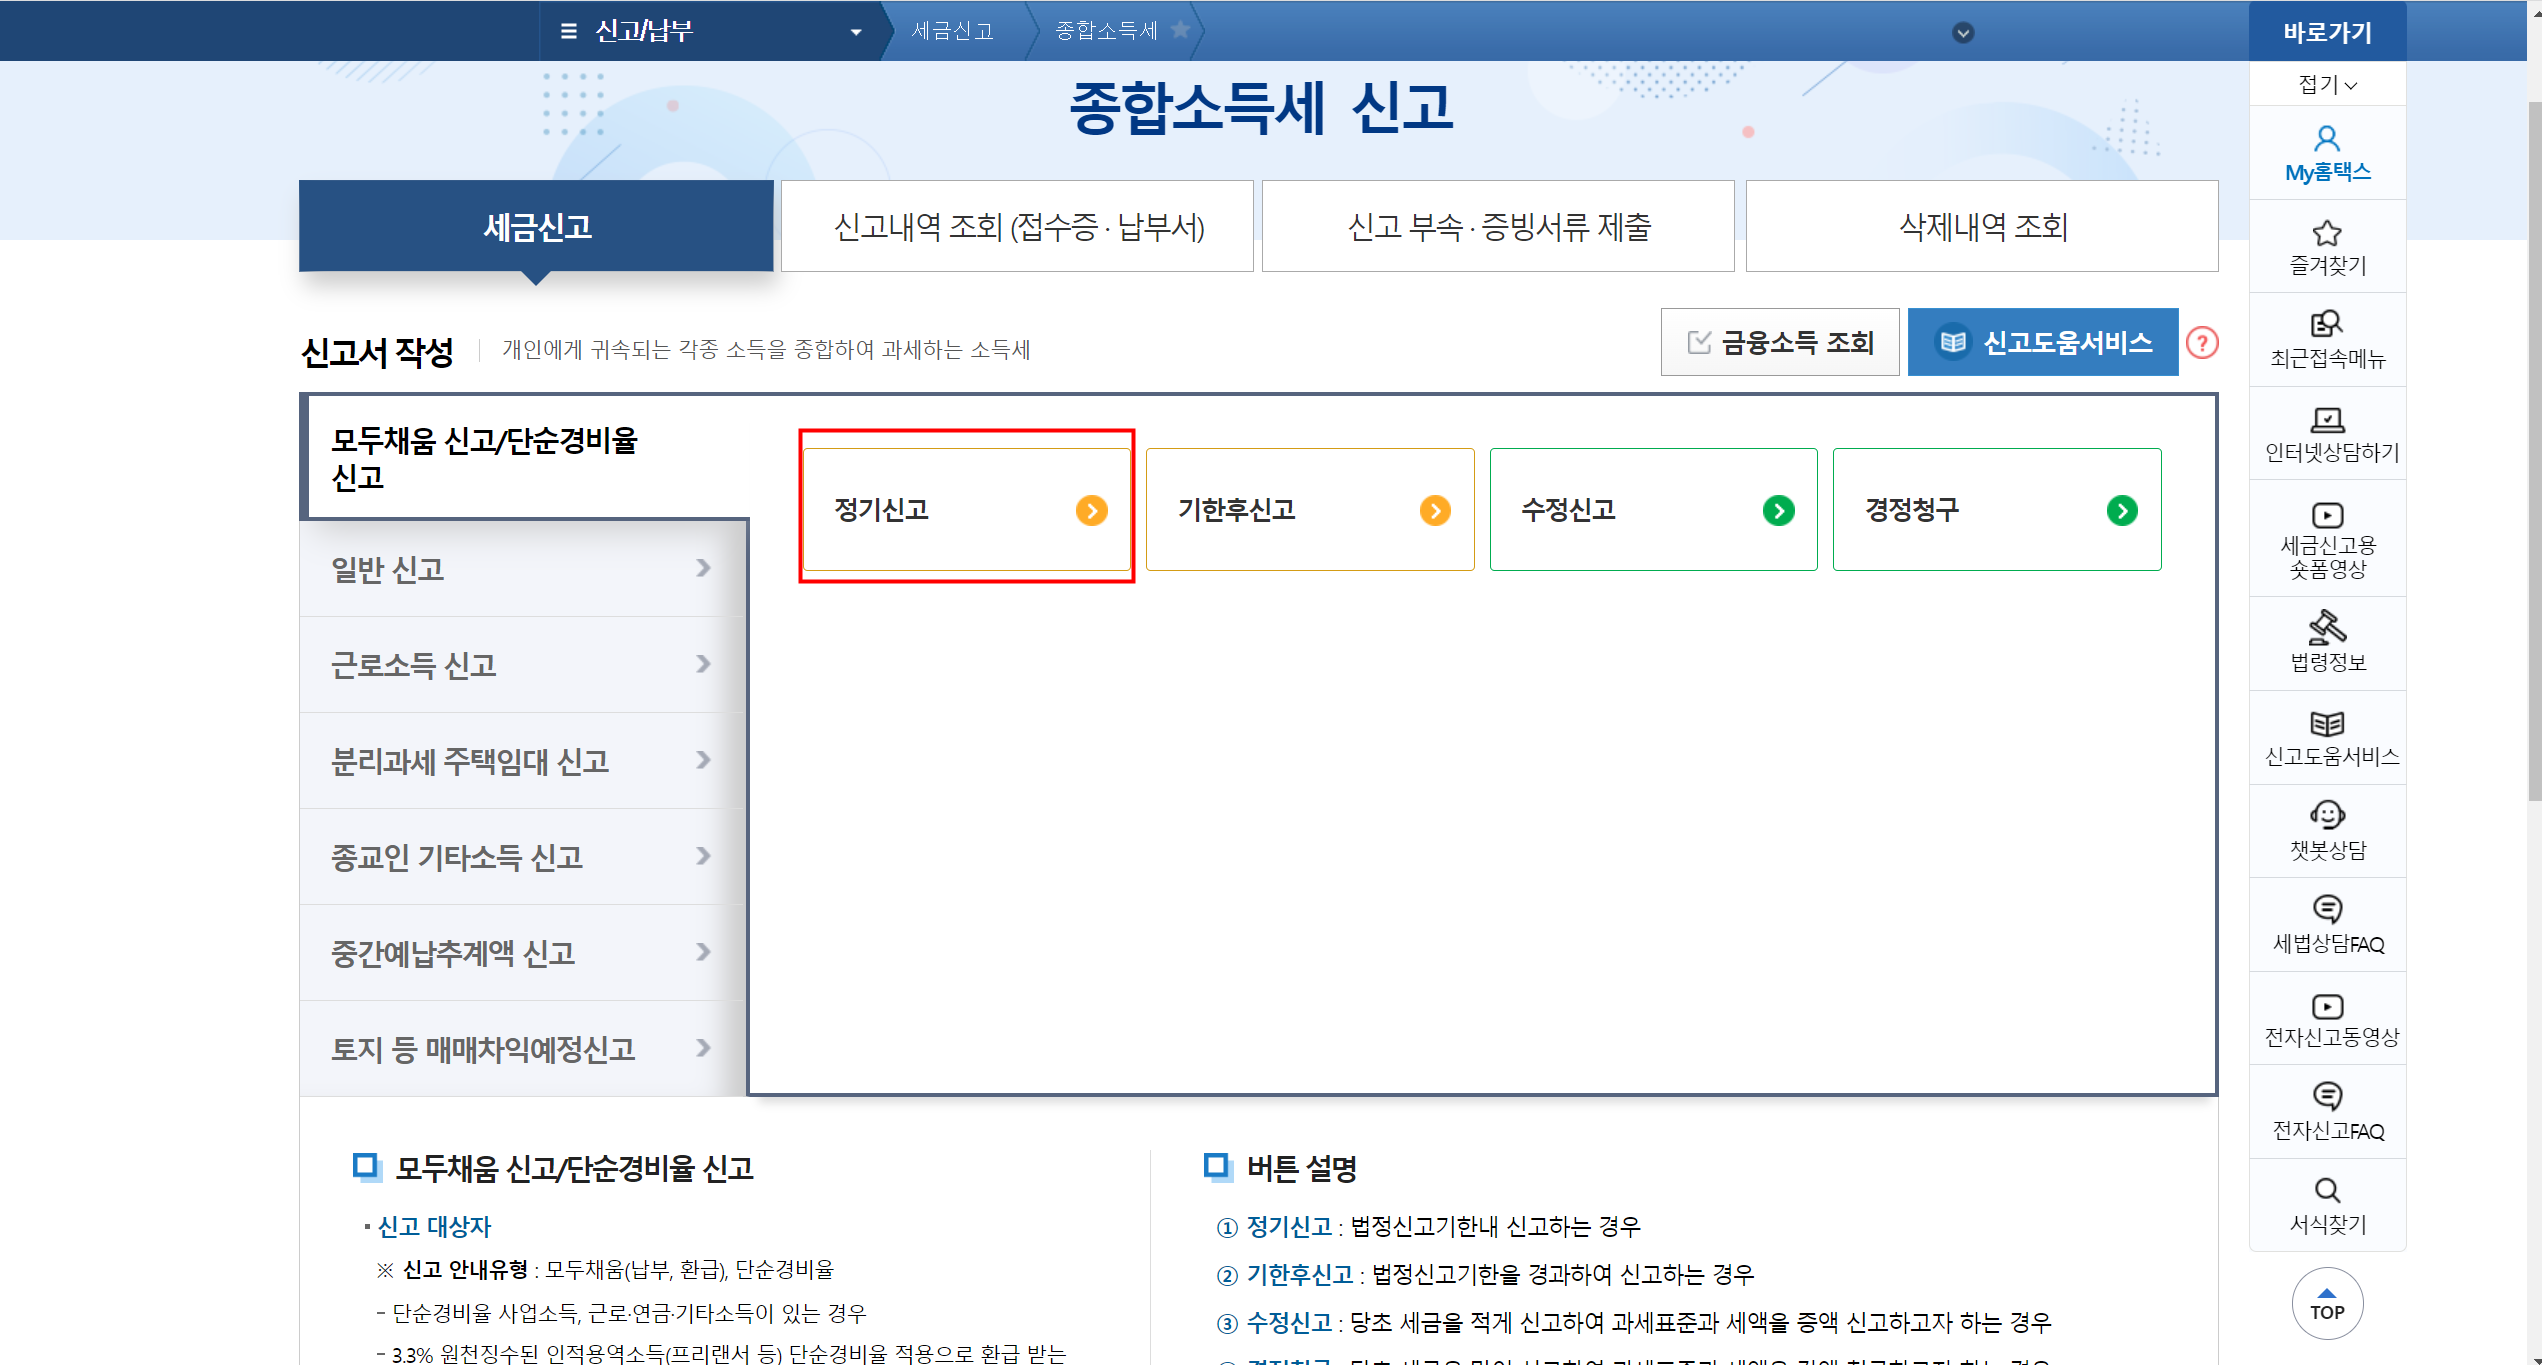Click 중간예납추계액 신고 menu label

pyautogui.click(x=453, y=954)
